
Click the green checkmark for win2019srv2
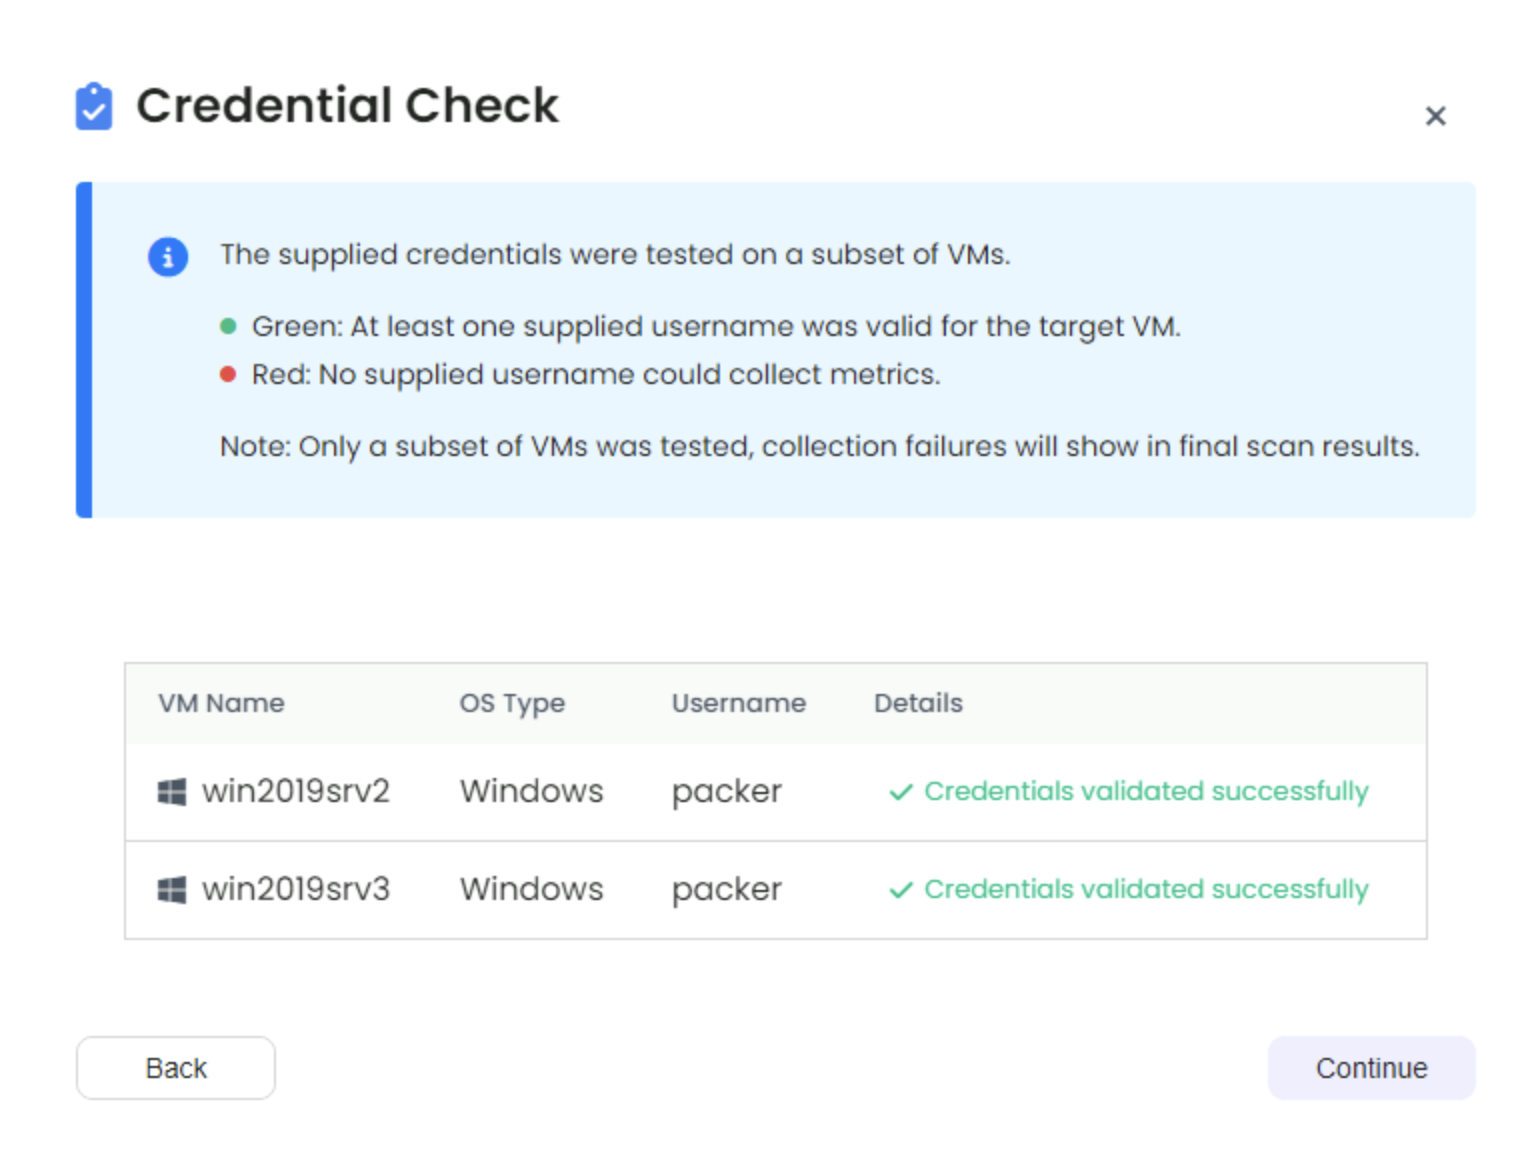(x=901, y=793)
